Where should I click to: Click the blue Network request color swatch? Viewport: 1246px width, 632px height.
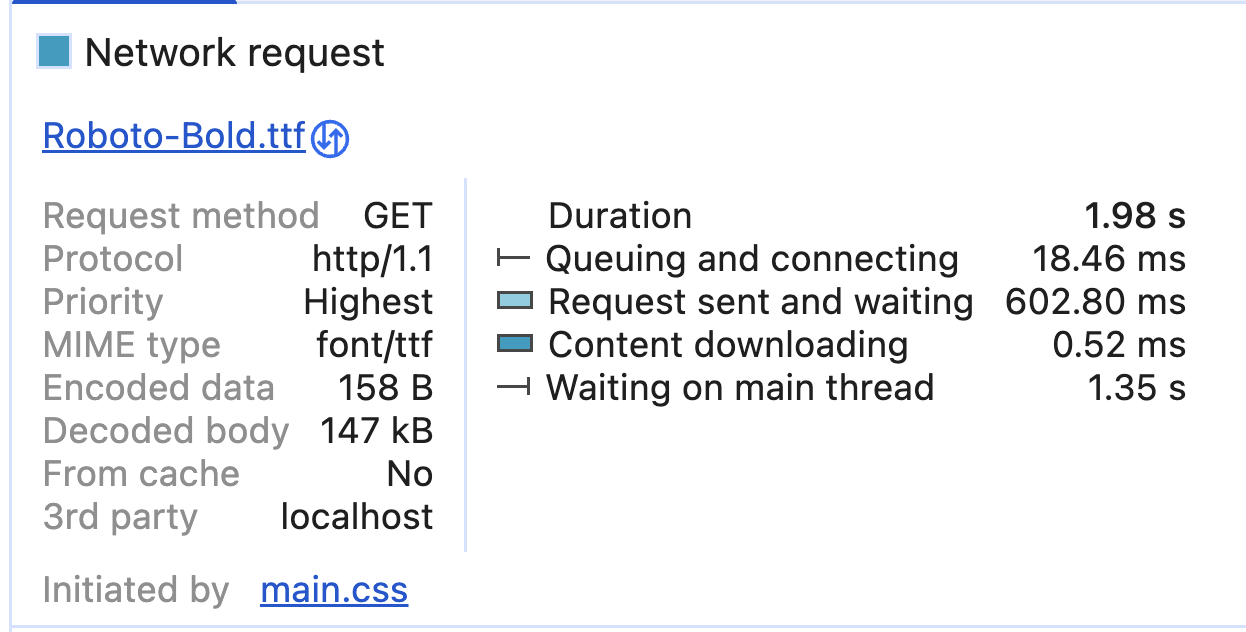[54, 52]
